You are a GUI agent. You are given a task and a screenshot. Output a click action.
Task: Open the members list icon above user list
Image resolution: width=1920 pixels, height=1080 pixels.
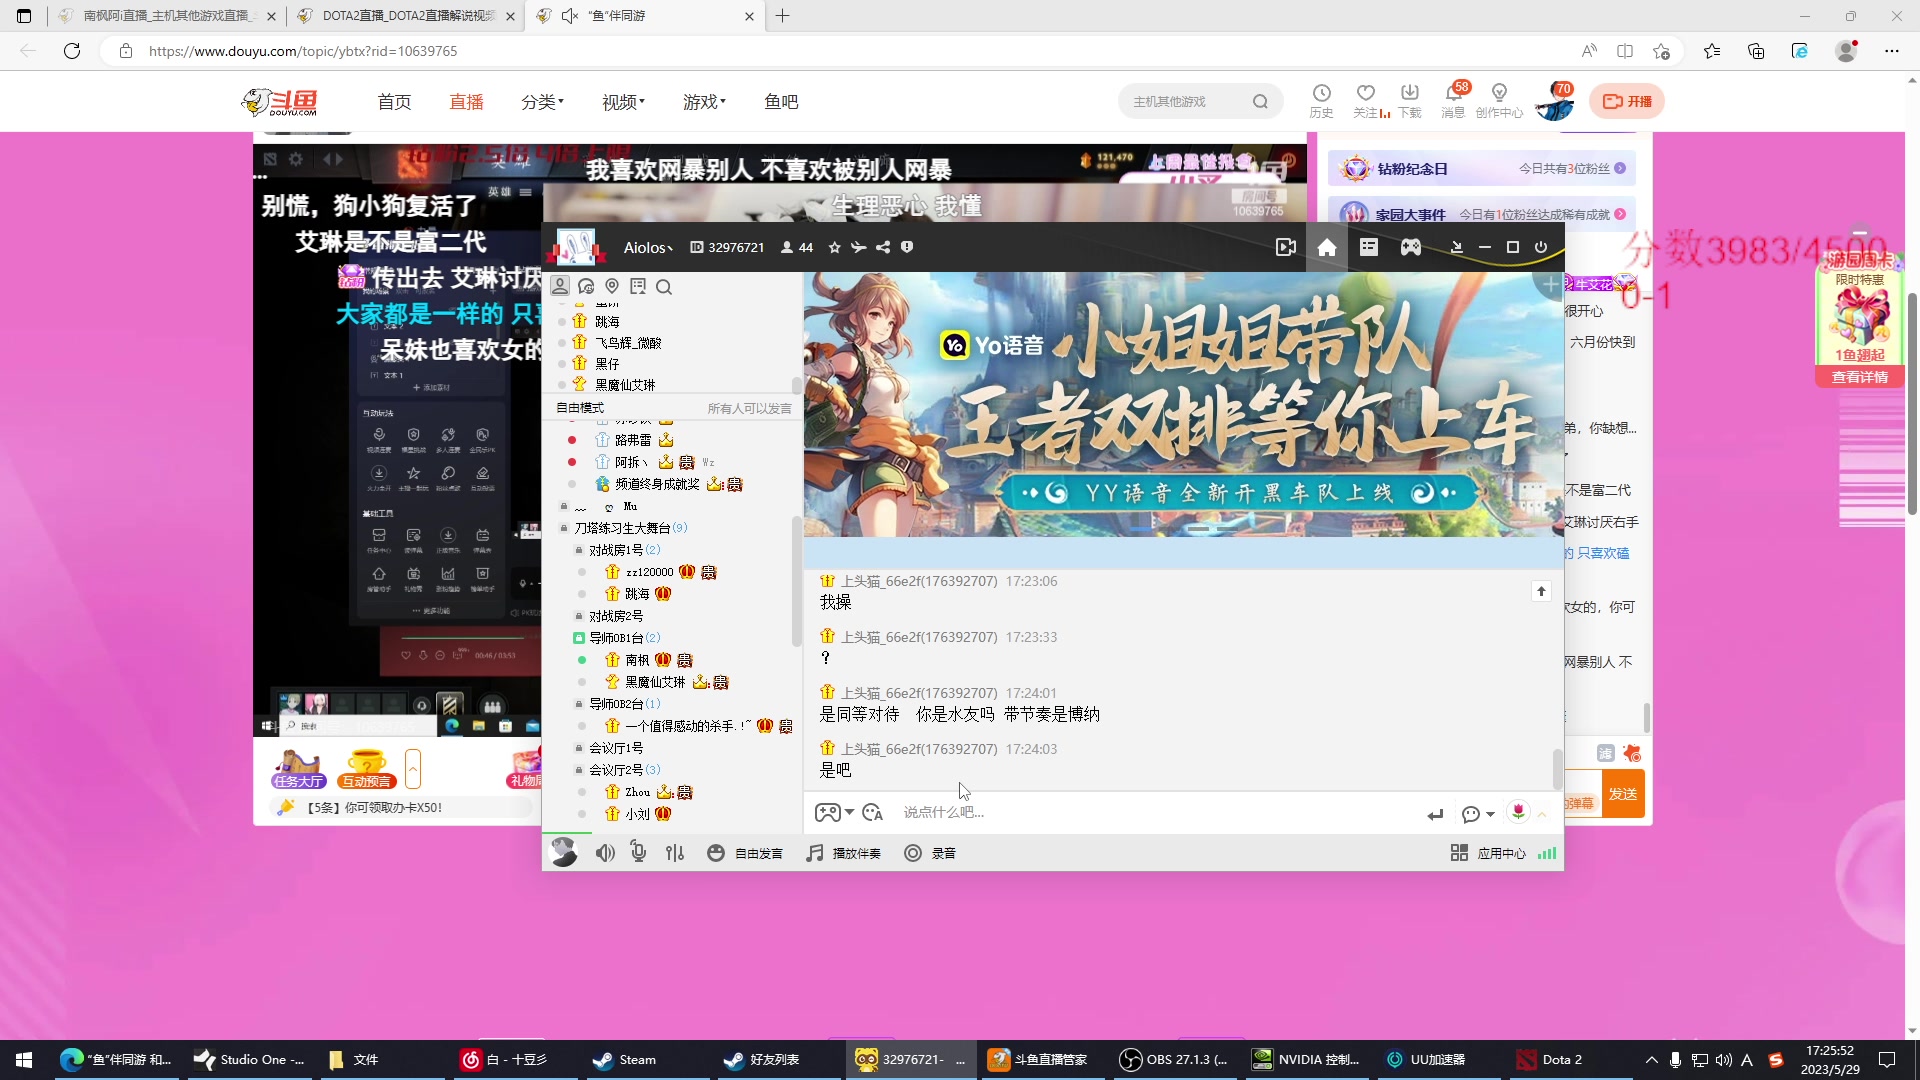[x=560, y=286]
